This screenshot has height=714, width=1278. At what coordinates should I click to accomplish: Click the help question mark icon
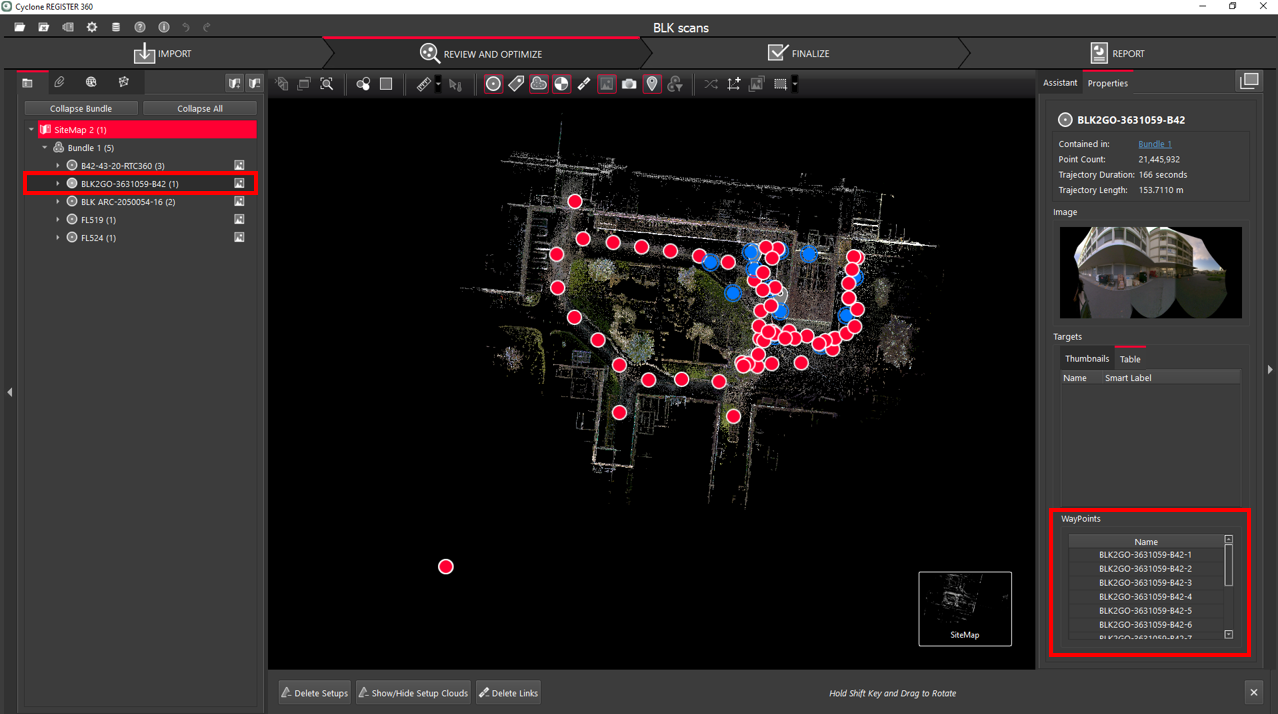click(140, 27)
